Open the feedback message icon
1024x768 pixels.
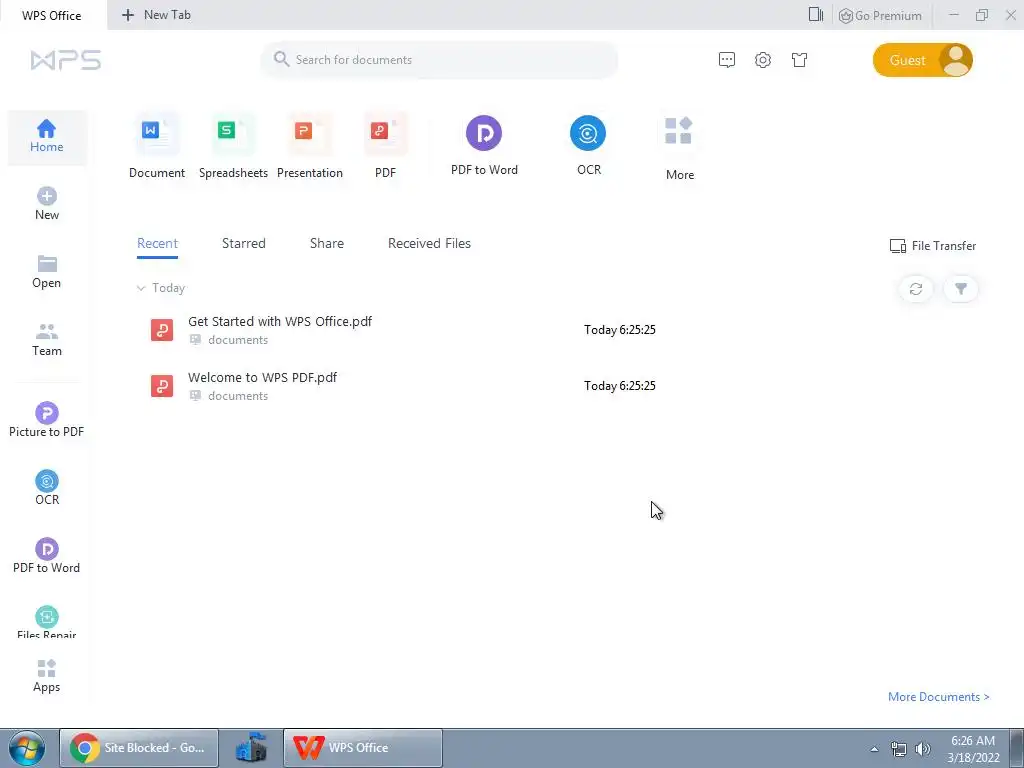coord(726,60)
